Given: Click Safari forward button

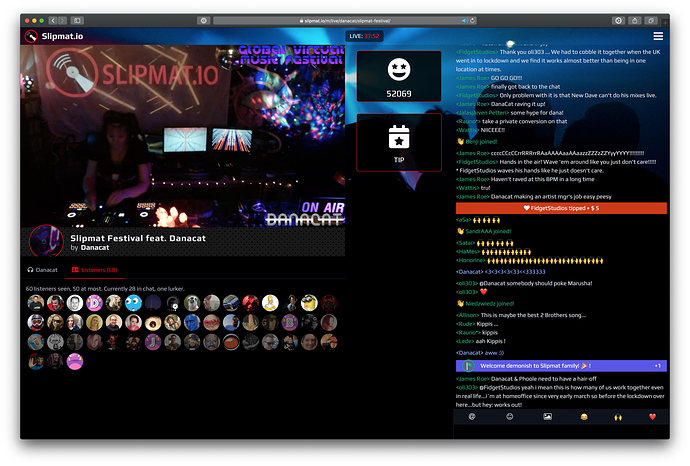Looking at the screenshot, I should pyautogui.click(x=62, y=20).
